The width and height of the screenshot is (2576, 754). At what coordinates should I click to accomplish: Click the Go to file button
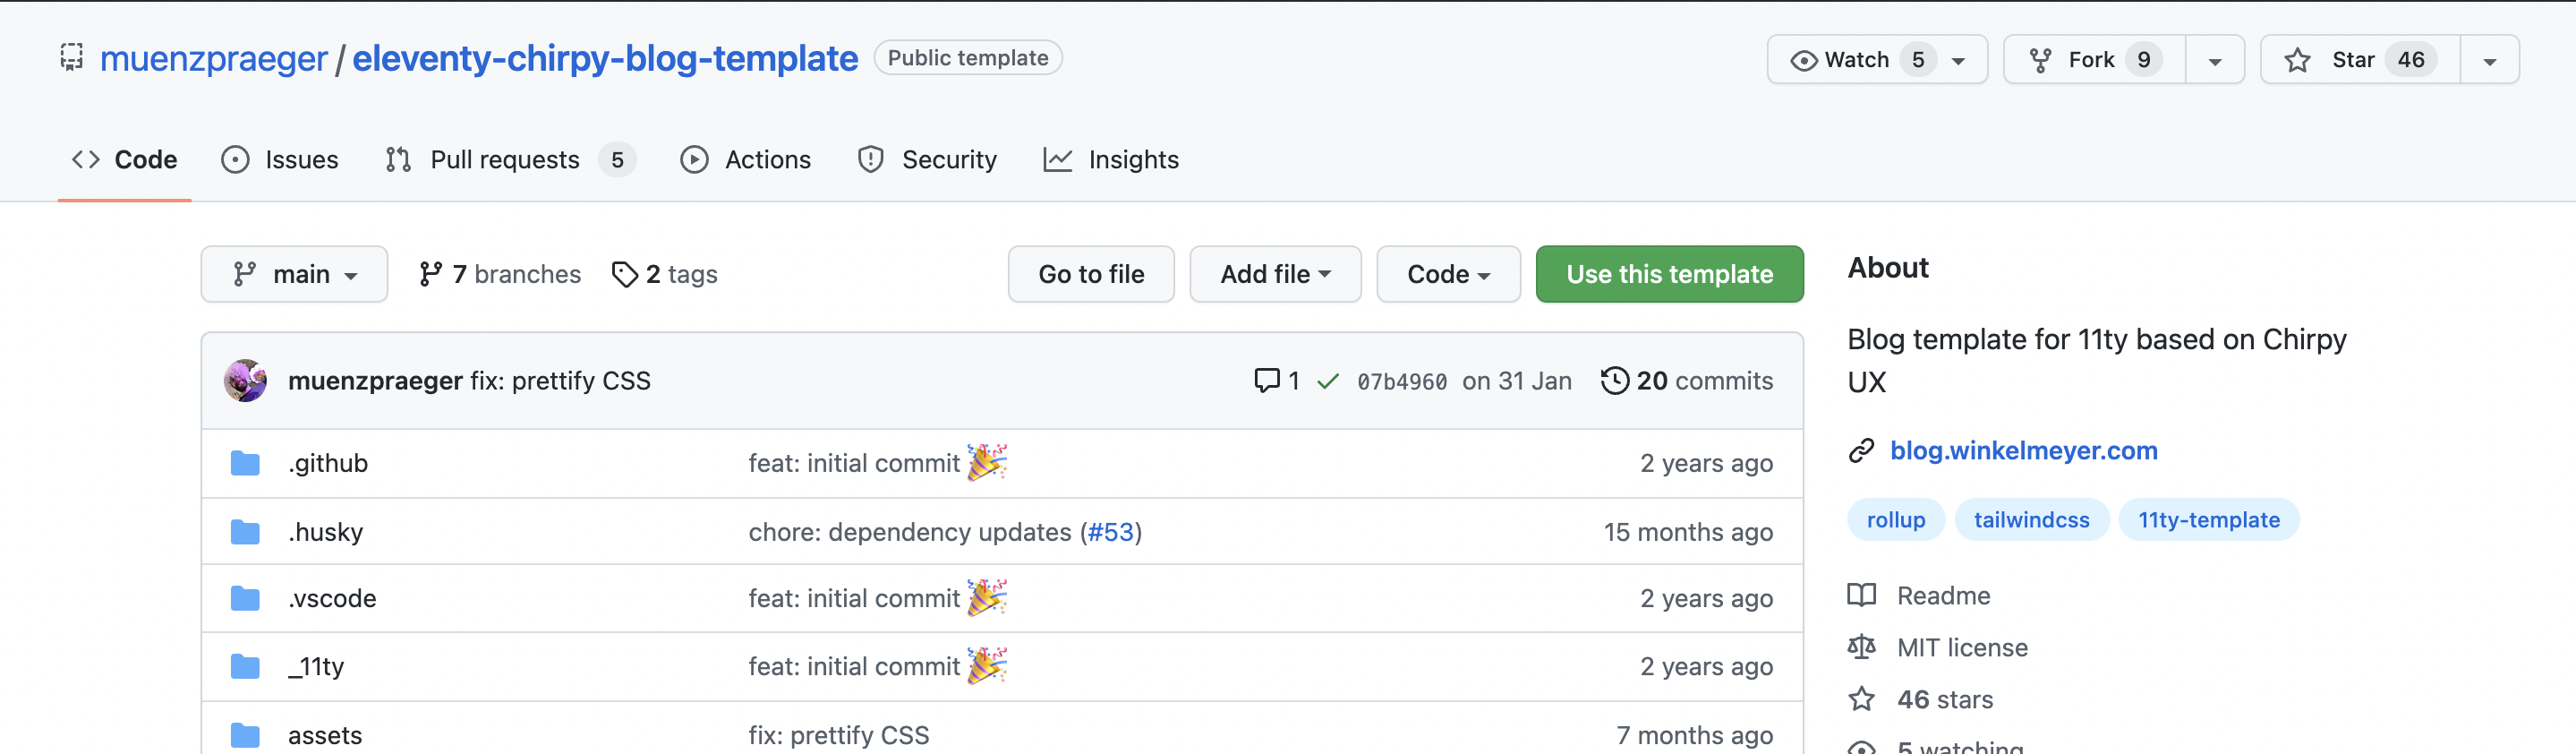1091,274
